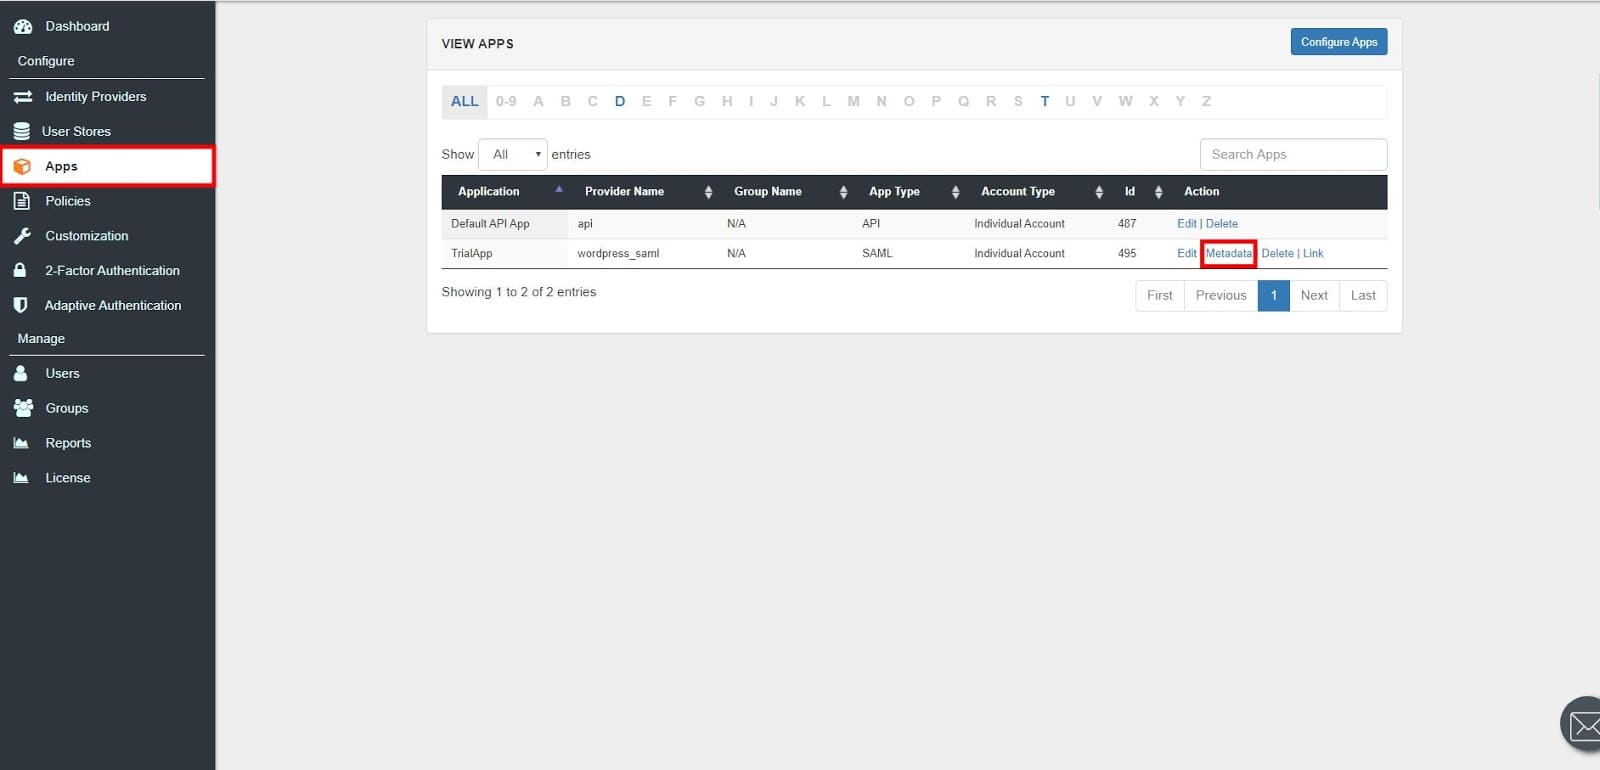The height and width of the screenshot is (770, 1600).
Task: Open Dashboard in the sidebar
Action: 77,26
